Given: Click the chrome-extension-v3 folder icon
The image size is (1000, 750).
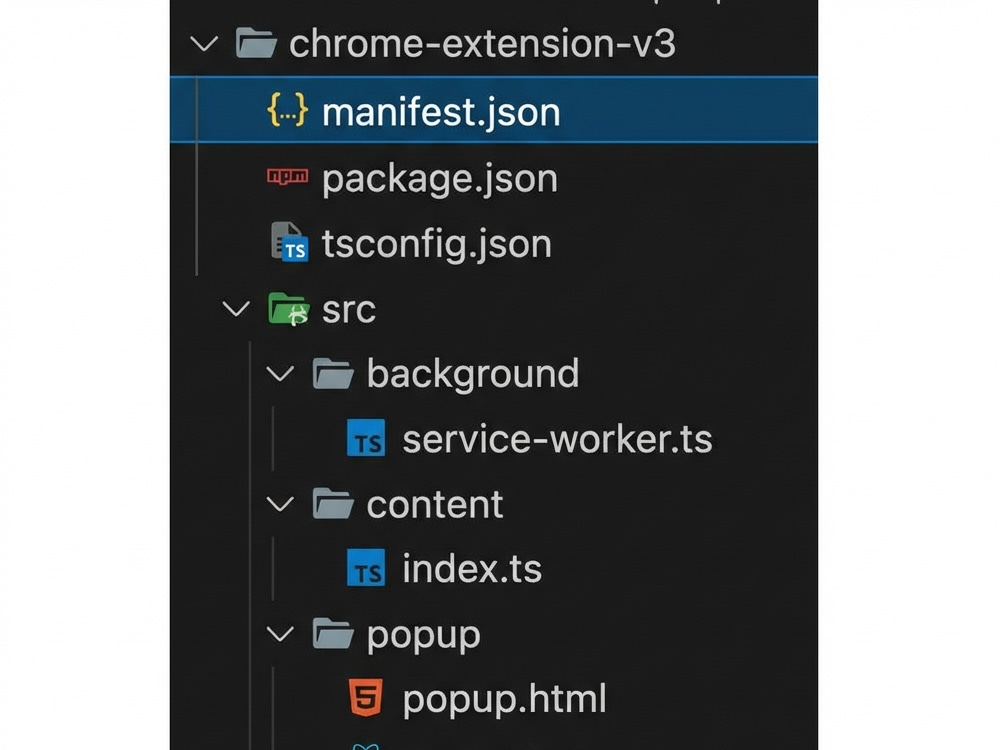Looking at the screenshot, I should click(256, 43).
